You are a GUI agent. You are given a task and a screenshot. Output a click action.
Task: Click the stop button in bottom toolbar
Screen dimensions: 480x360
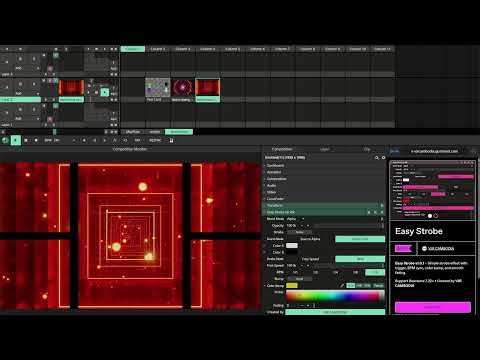[x=26, y=140]
